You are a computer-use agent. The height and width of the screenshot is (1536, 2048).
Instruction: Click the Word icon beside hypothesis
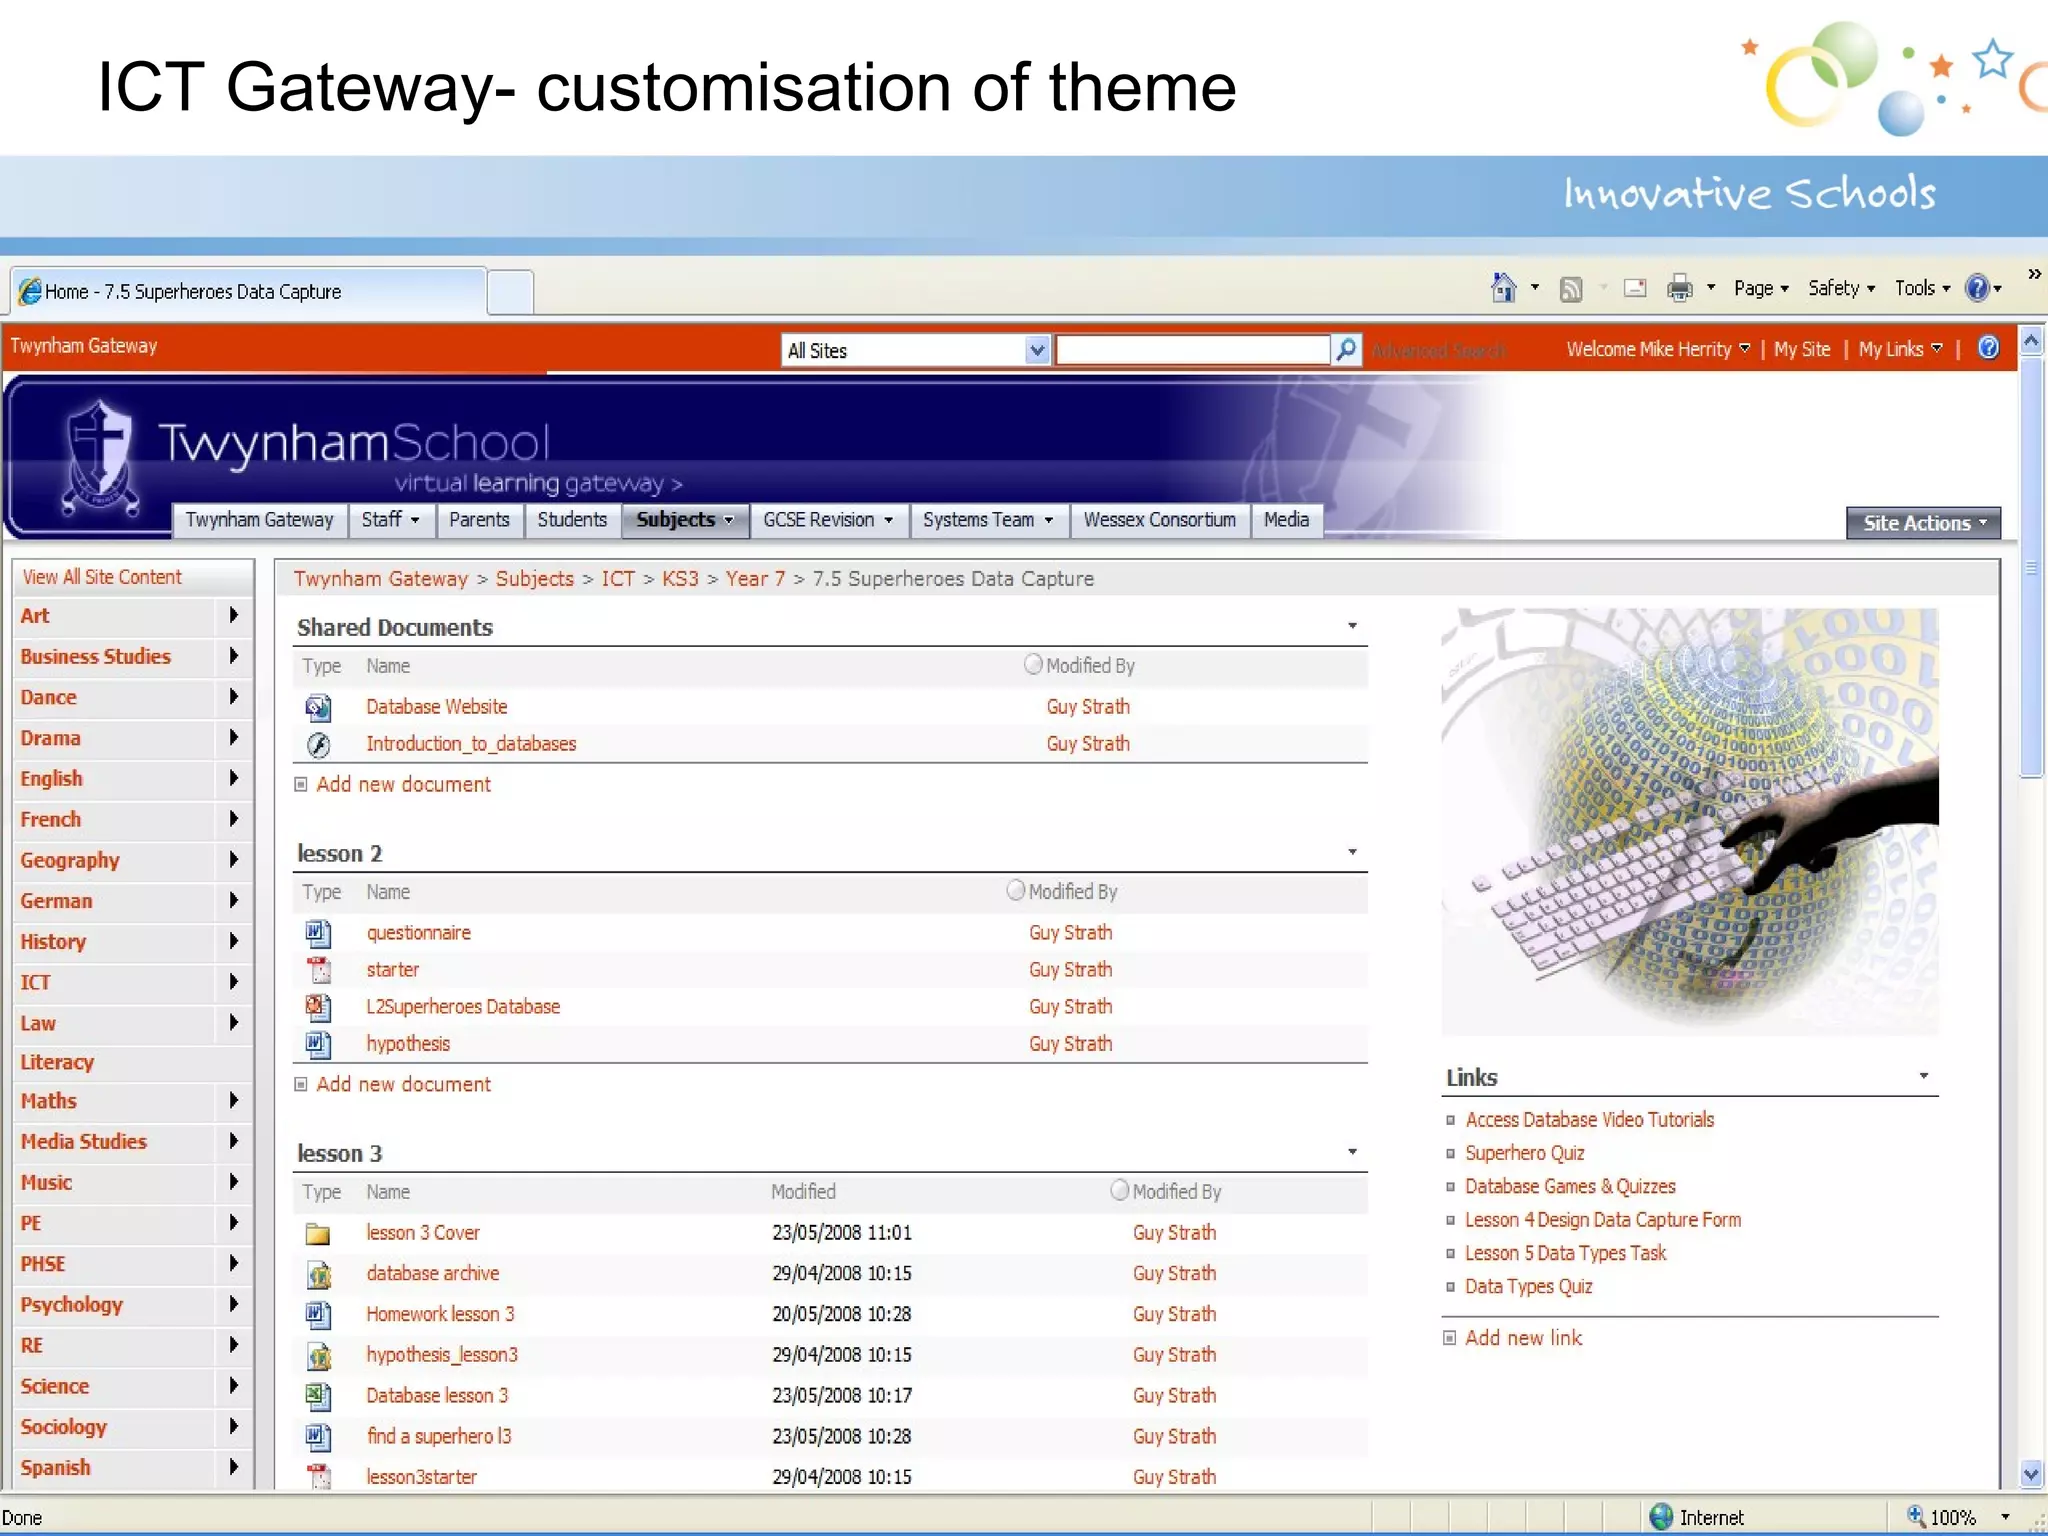point(318,1044)
